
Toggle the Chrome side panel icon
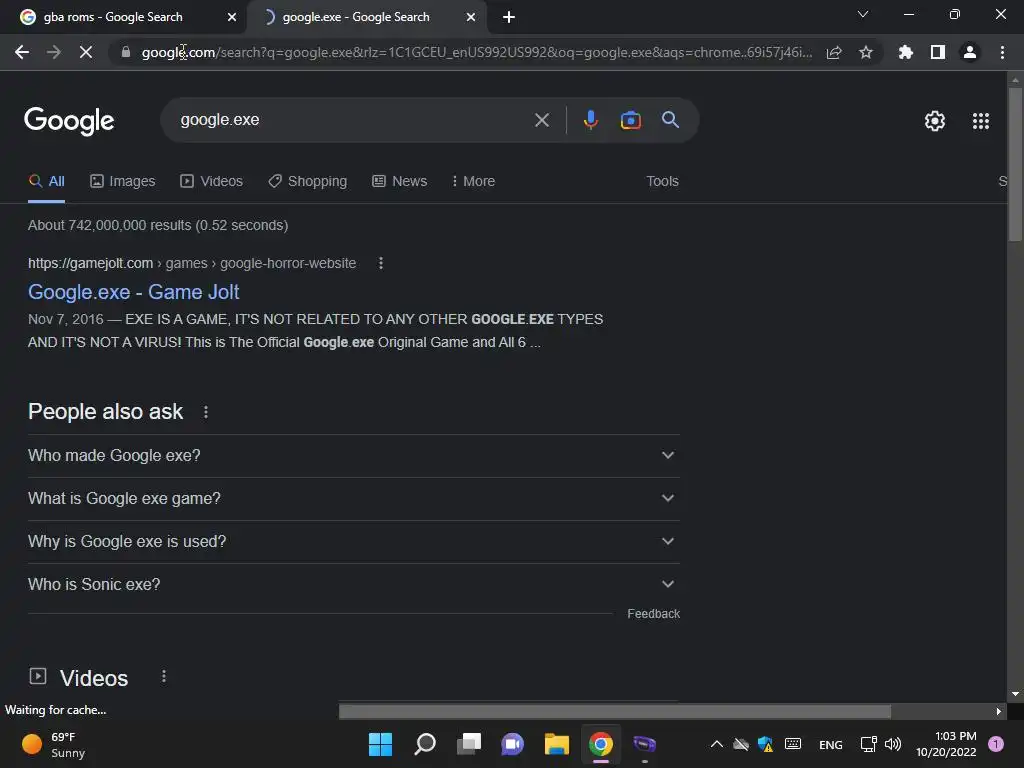[x=938, y=52]
